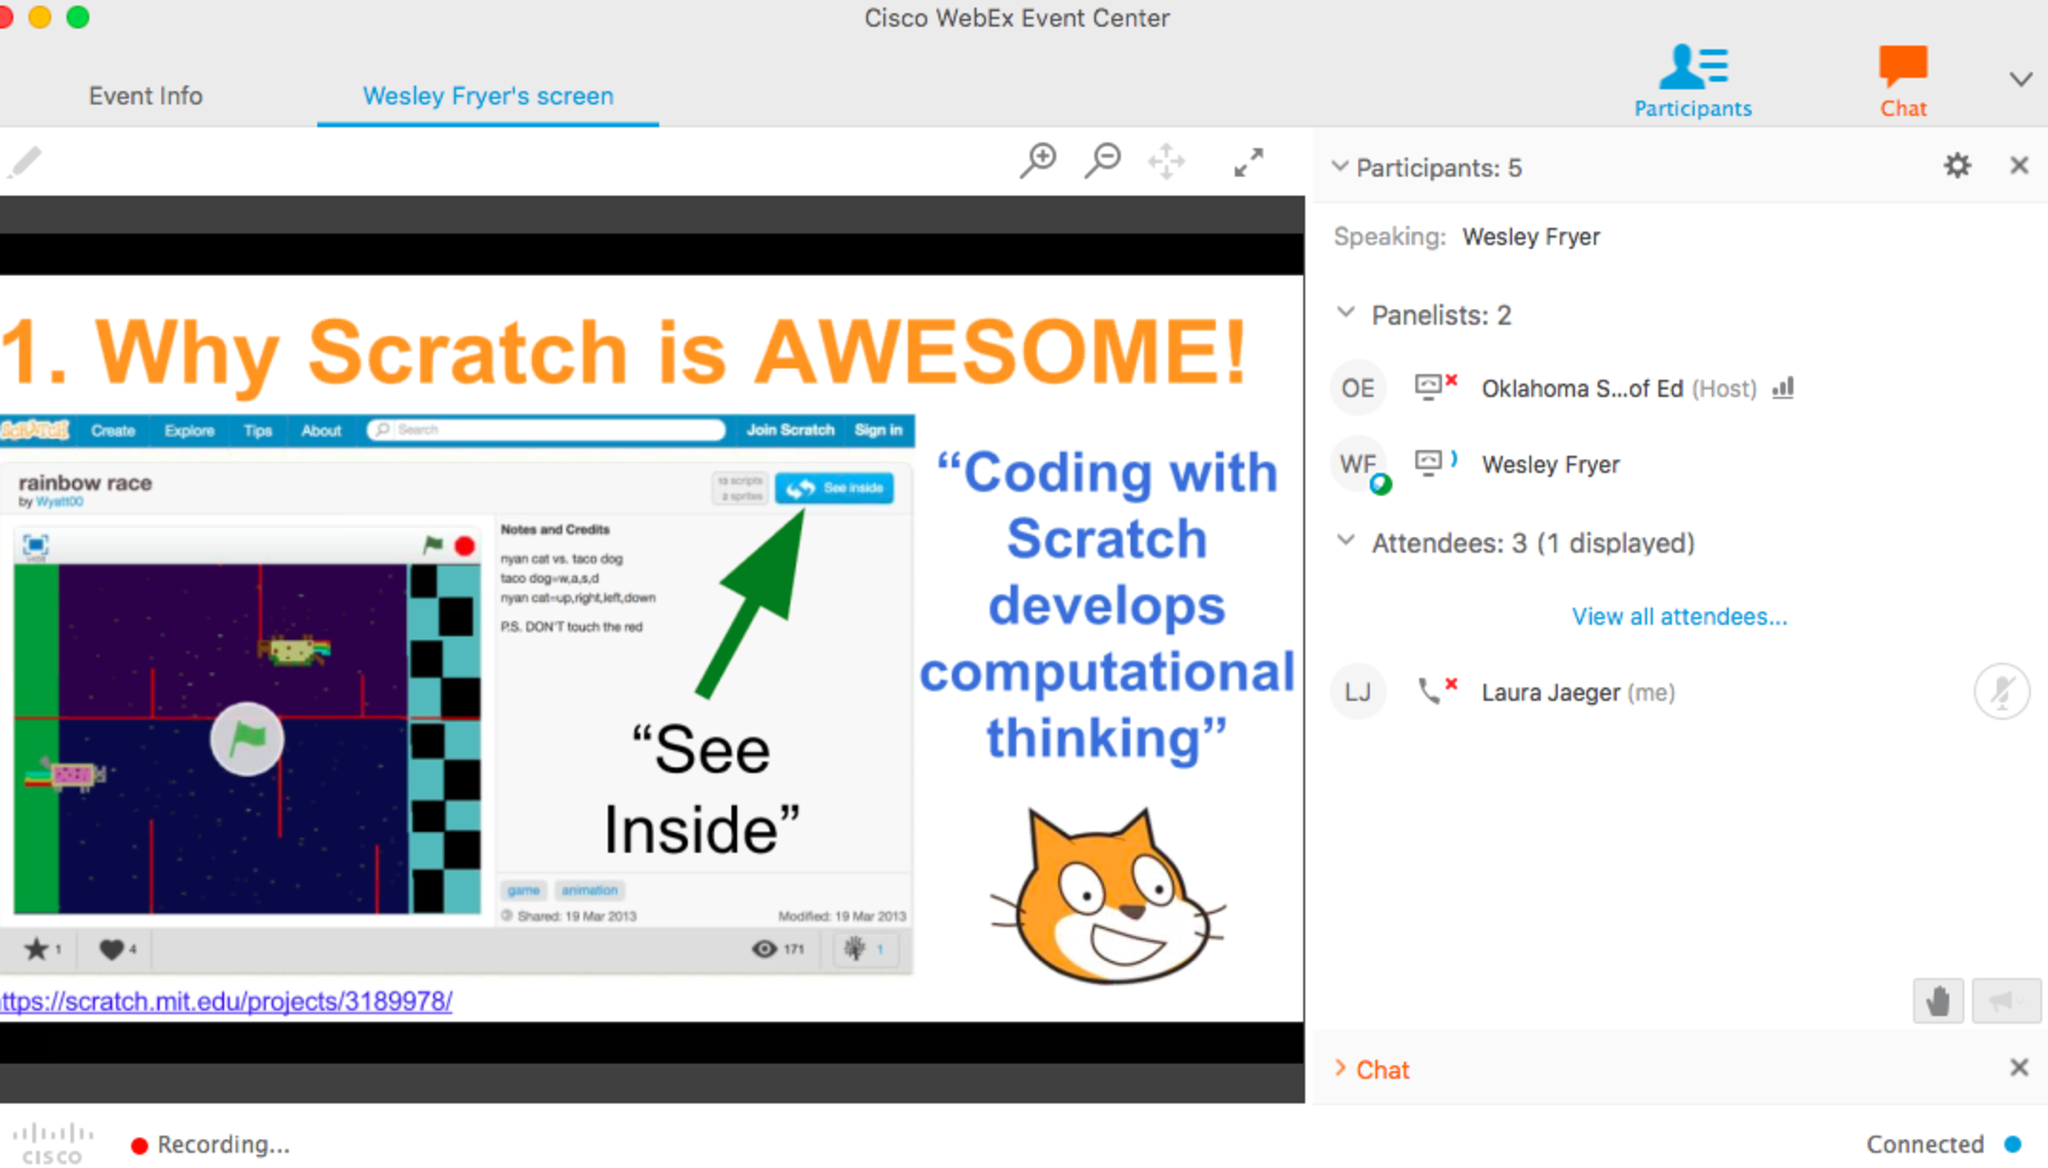Screen dimensions: 2048x1168
Task: Select the Wesley Fryer's screen tab
Action: click(488, 96)
